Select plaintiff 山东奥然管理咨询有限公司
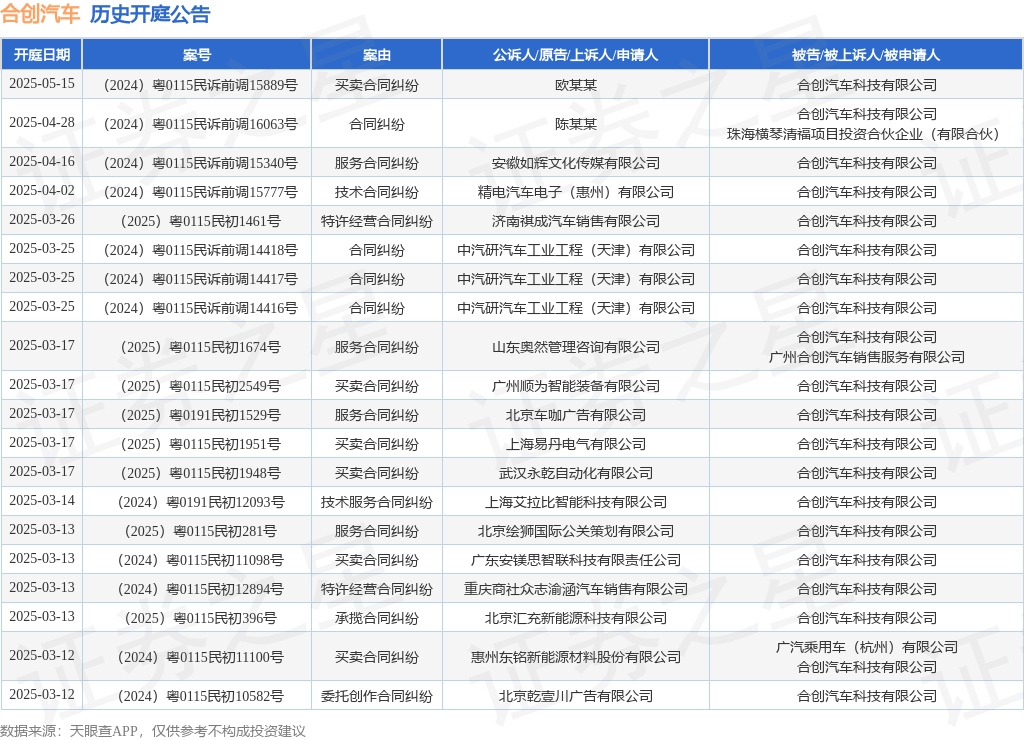 tap(575, 347)
